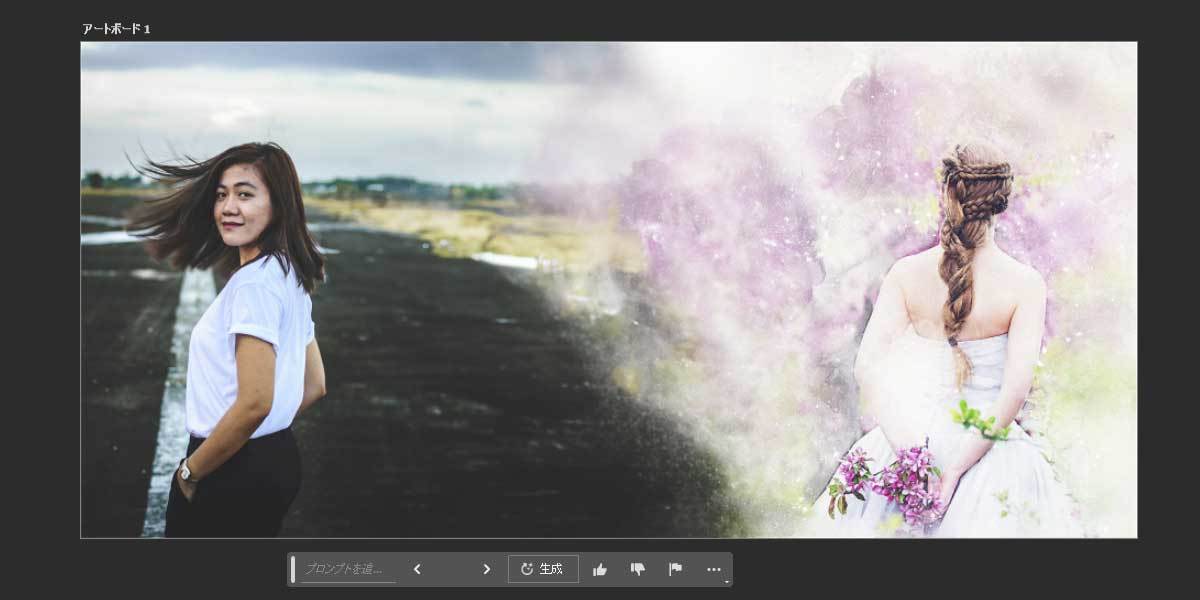Image resolution: width=1200 pixels, height=600 pixels.
Task: Report the result with flag icon
Action: tap(676, 569)
